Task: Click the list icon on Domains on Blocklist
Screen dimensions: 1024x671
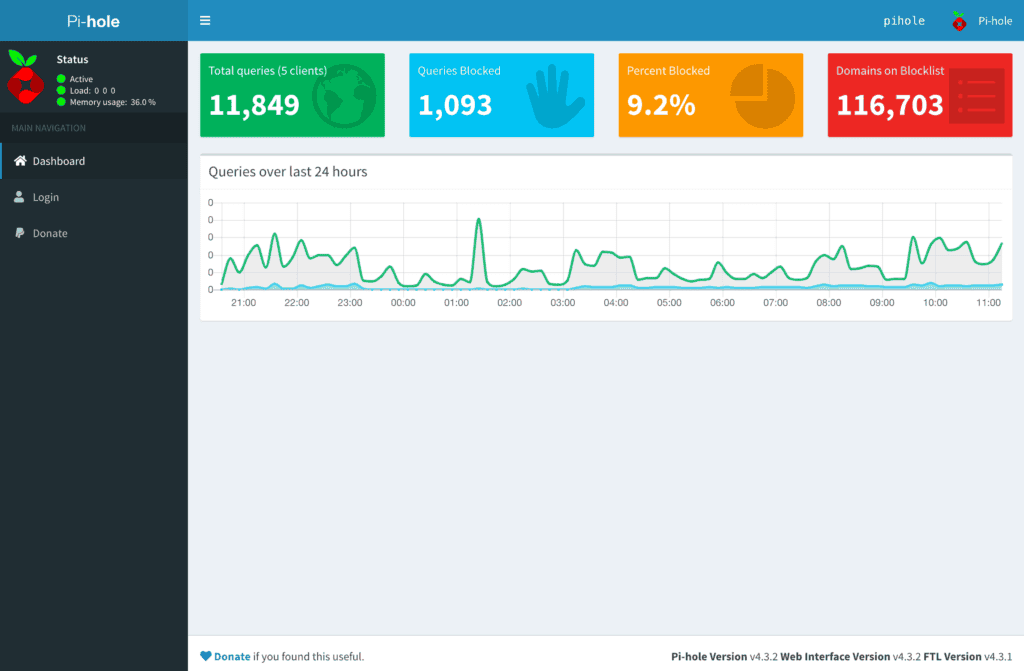Action: 976,96
